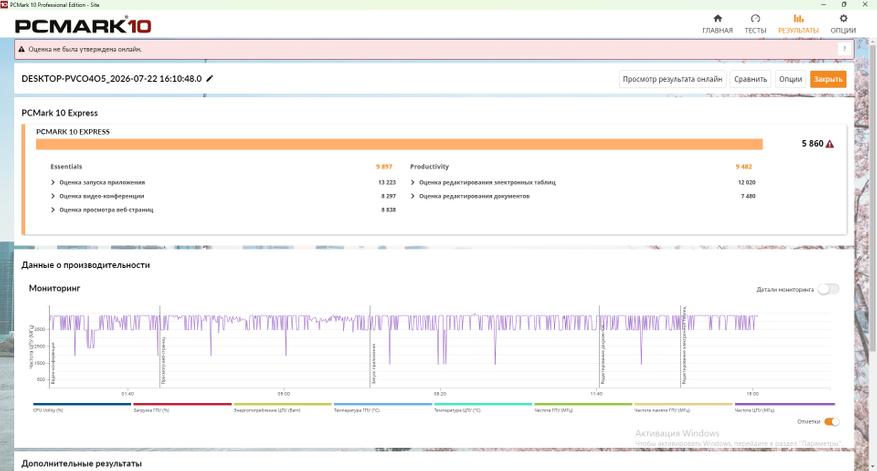This screenshot has width=877, height=471.
Task: Click the alert icon in pink warning banner
Action: click(x=22, y=49)
